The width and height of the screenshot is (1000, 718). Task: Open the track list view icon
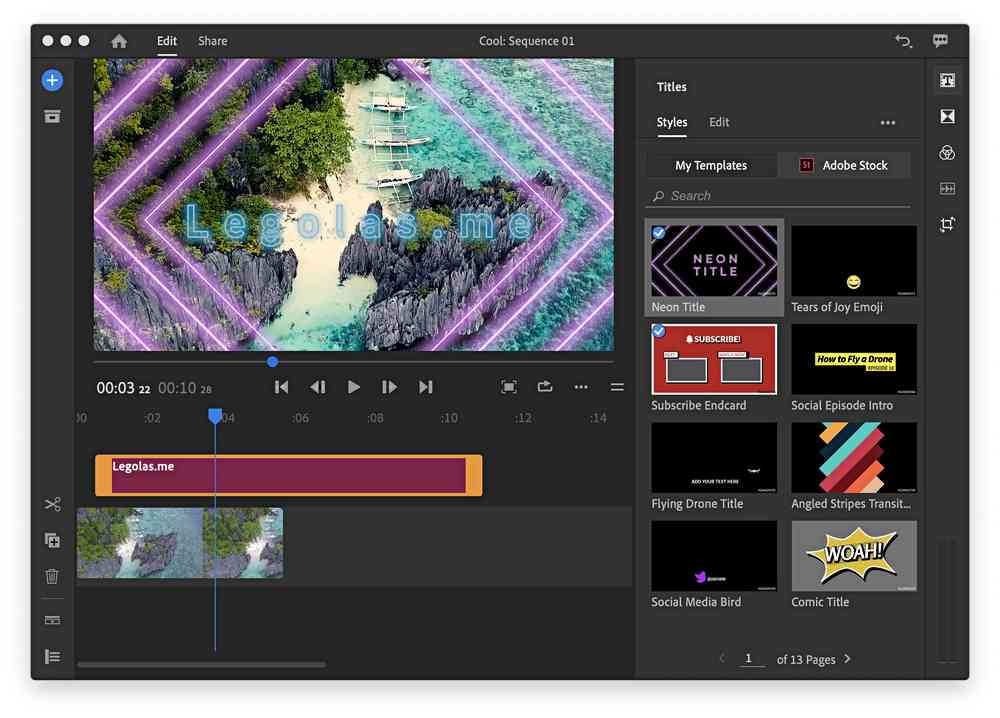point(52,656)
